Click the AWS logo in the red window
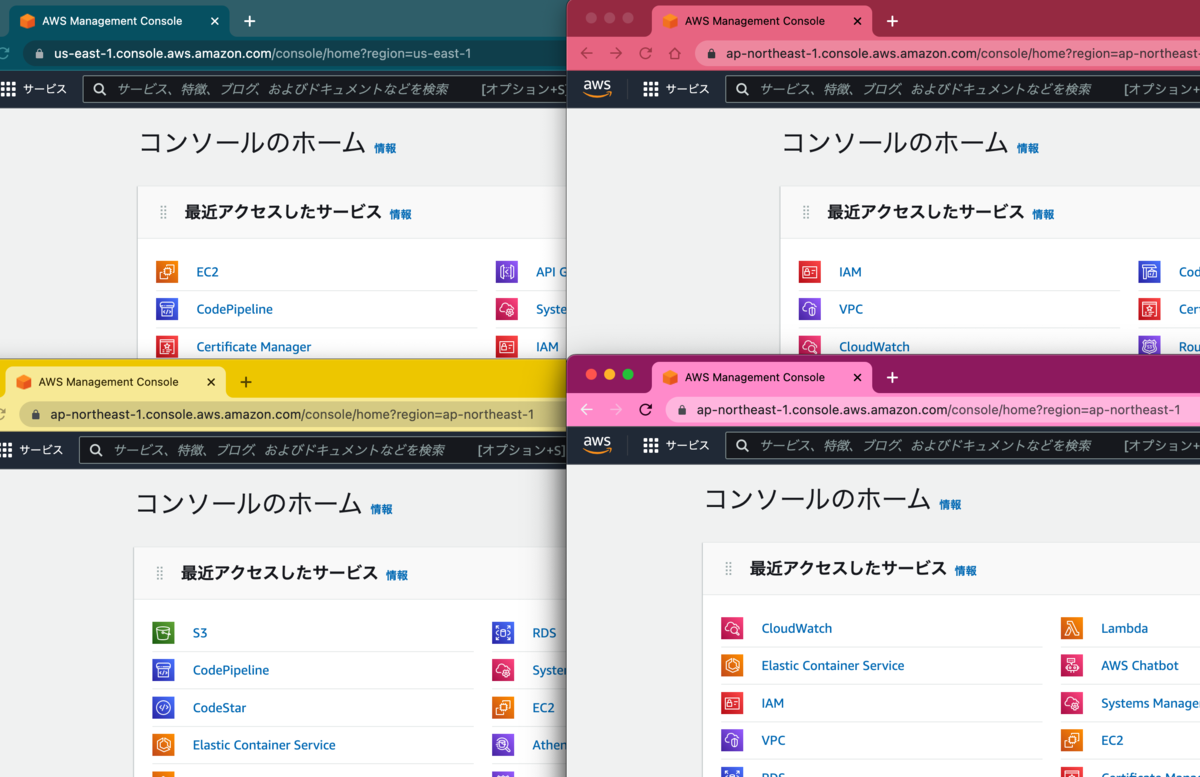 point(597,89)
